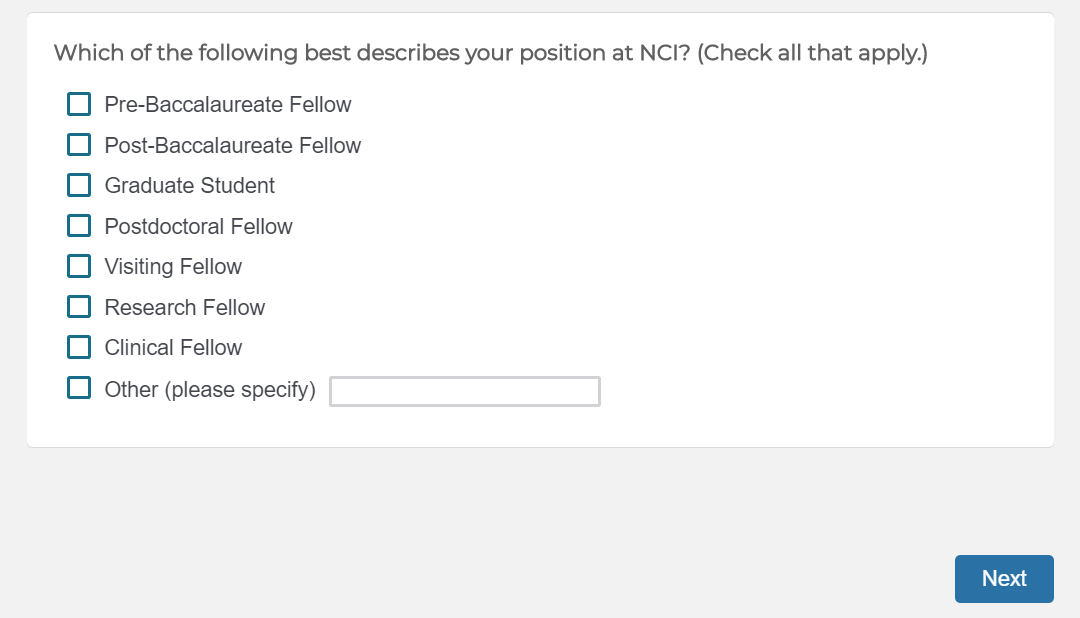The image size is (1080, 618).
Task: Check the Clinical Fellow box
Action: tap(79, 347)
